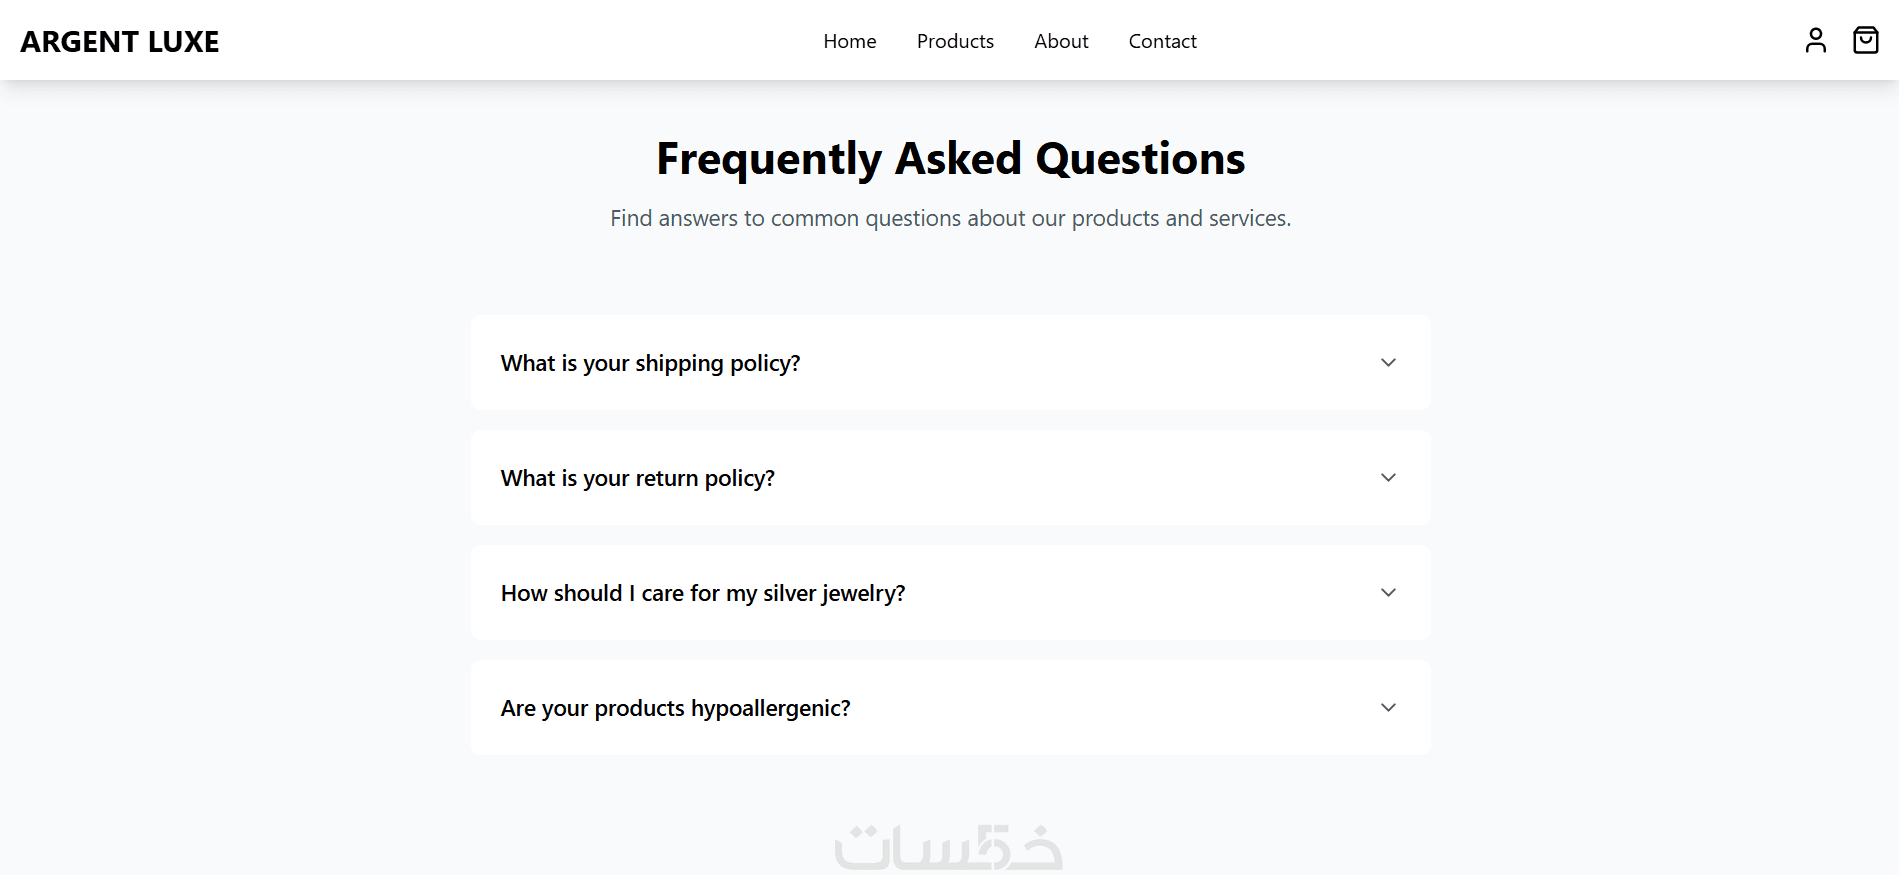Screen dimensions: 1899x889
Task: Expand shipping policy using its chevron arrow
Action: pos(1388,363)
